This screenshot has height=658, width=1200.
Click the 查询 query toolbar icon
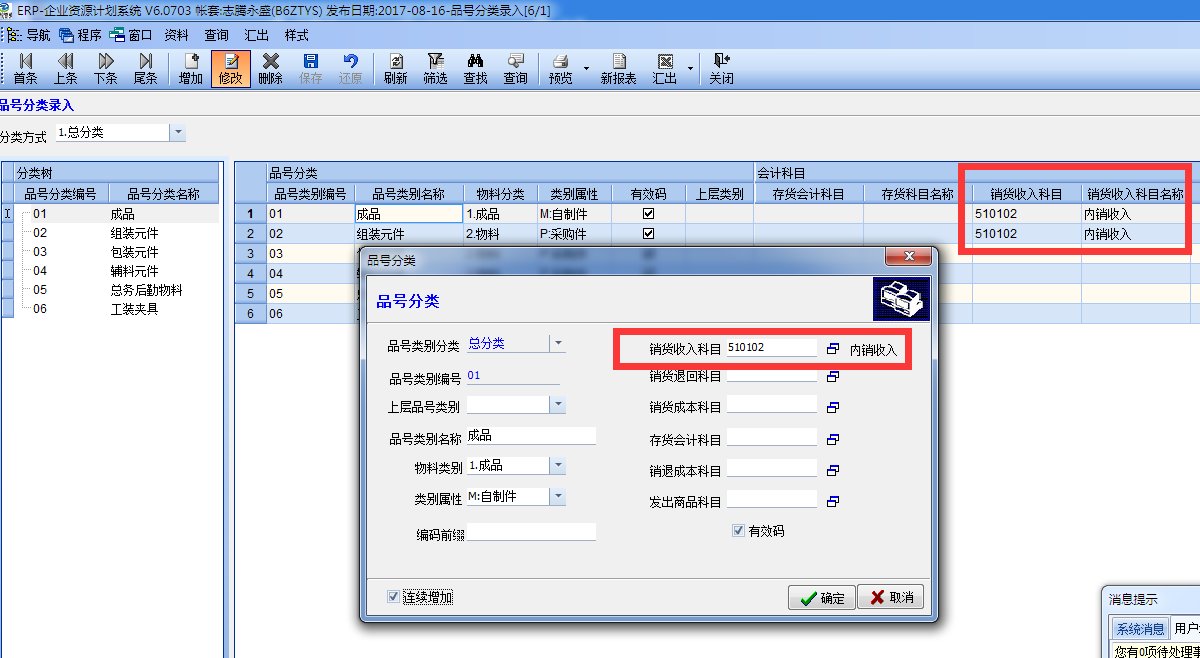pyautogui.click(x=516, y=68)
